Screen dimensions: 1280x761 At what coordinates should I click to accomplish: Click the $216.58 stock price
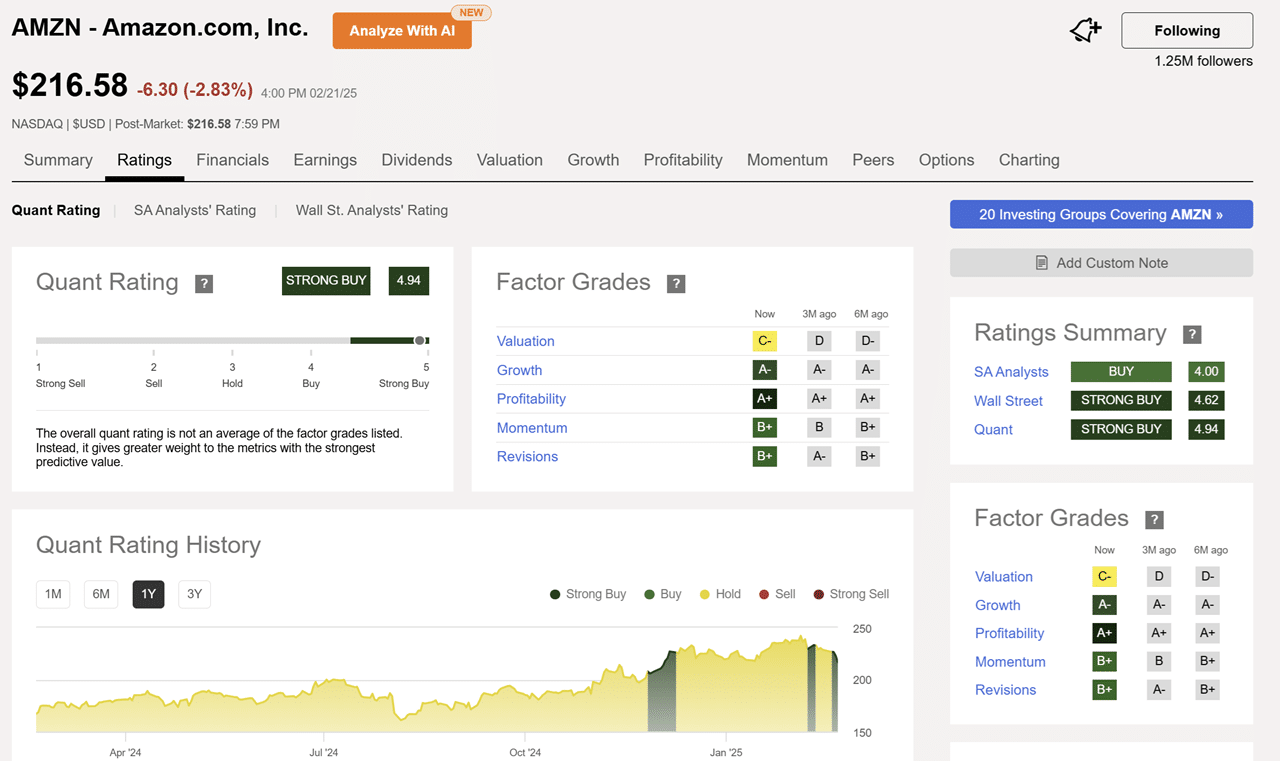70,86
